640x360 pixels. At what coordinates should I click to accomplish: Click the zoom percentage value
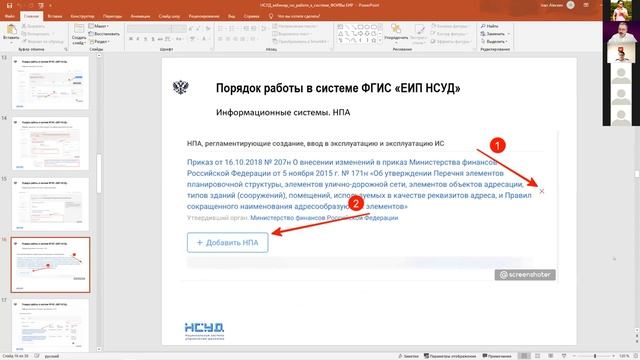(x=624, y=356)
